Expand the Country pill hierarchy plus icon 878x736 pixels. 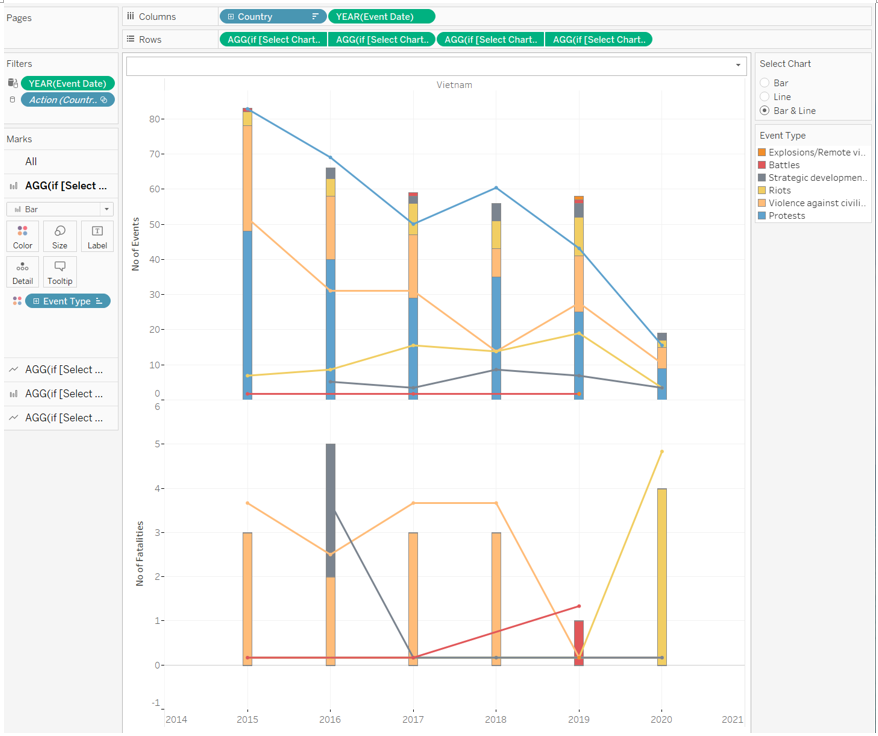(x=231, y=16)
